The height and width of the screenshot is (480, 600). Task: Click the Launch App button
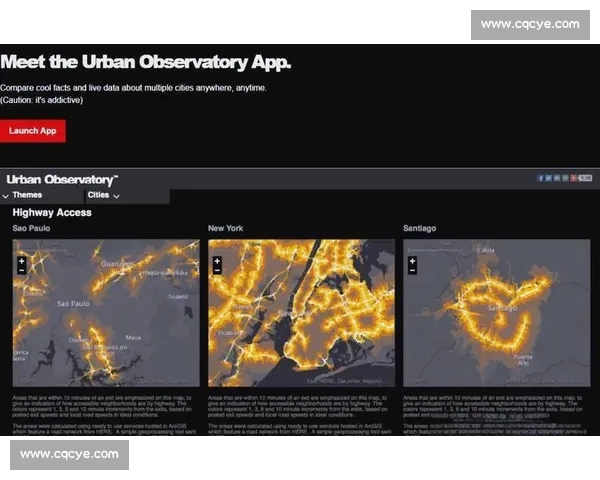pyautogui.click(x=32, y=130)
